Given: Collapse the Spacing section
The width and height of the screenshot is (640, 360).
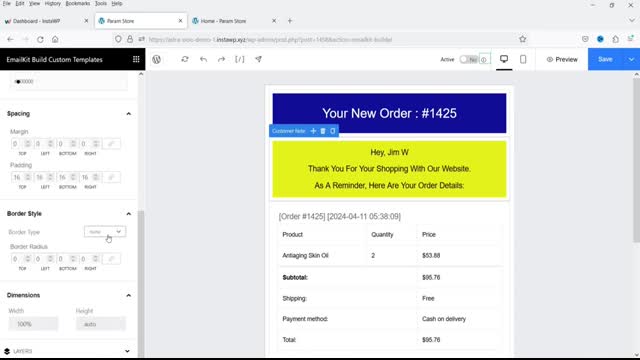Looking at the screenshot, I should pyautogui.click(x=129, y=114).
